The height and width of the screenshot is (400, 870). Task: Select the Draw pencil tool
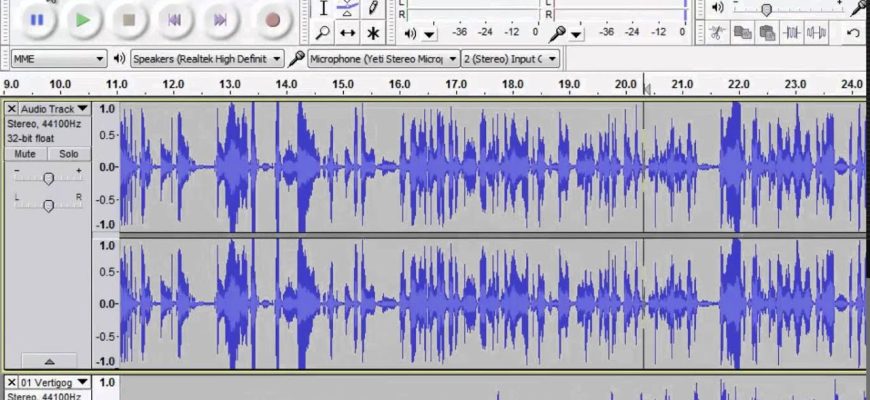click(373, 8)
